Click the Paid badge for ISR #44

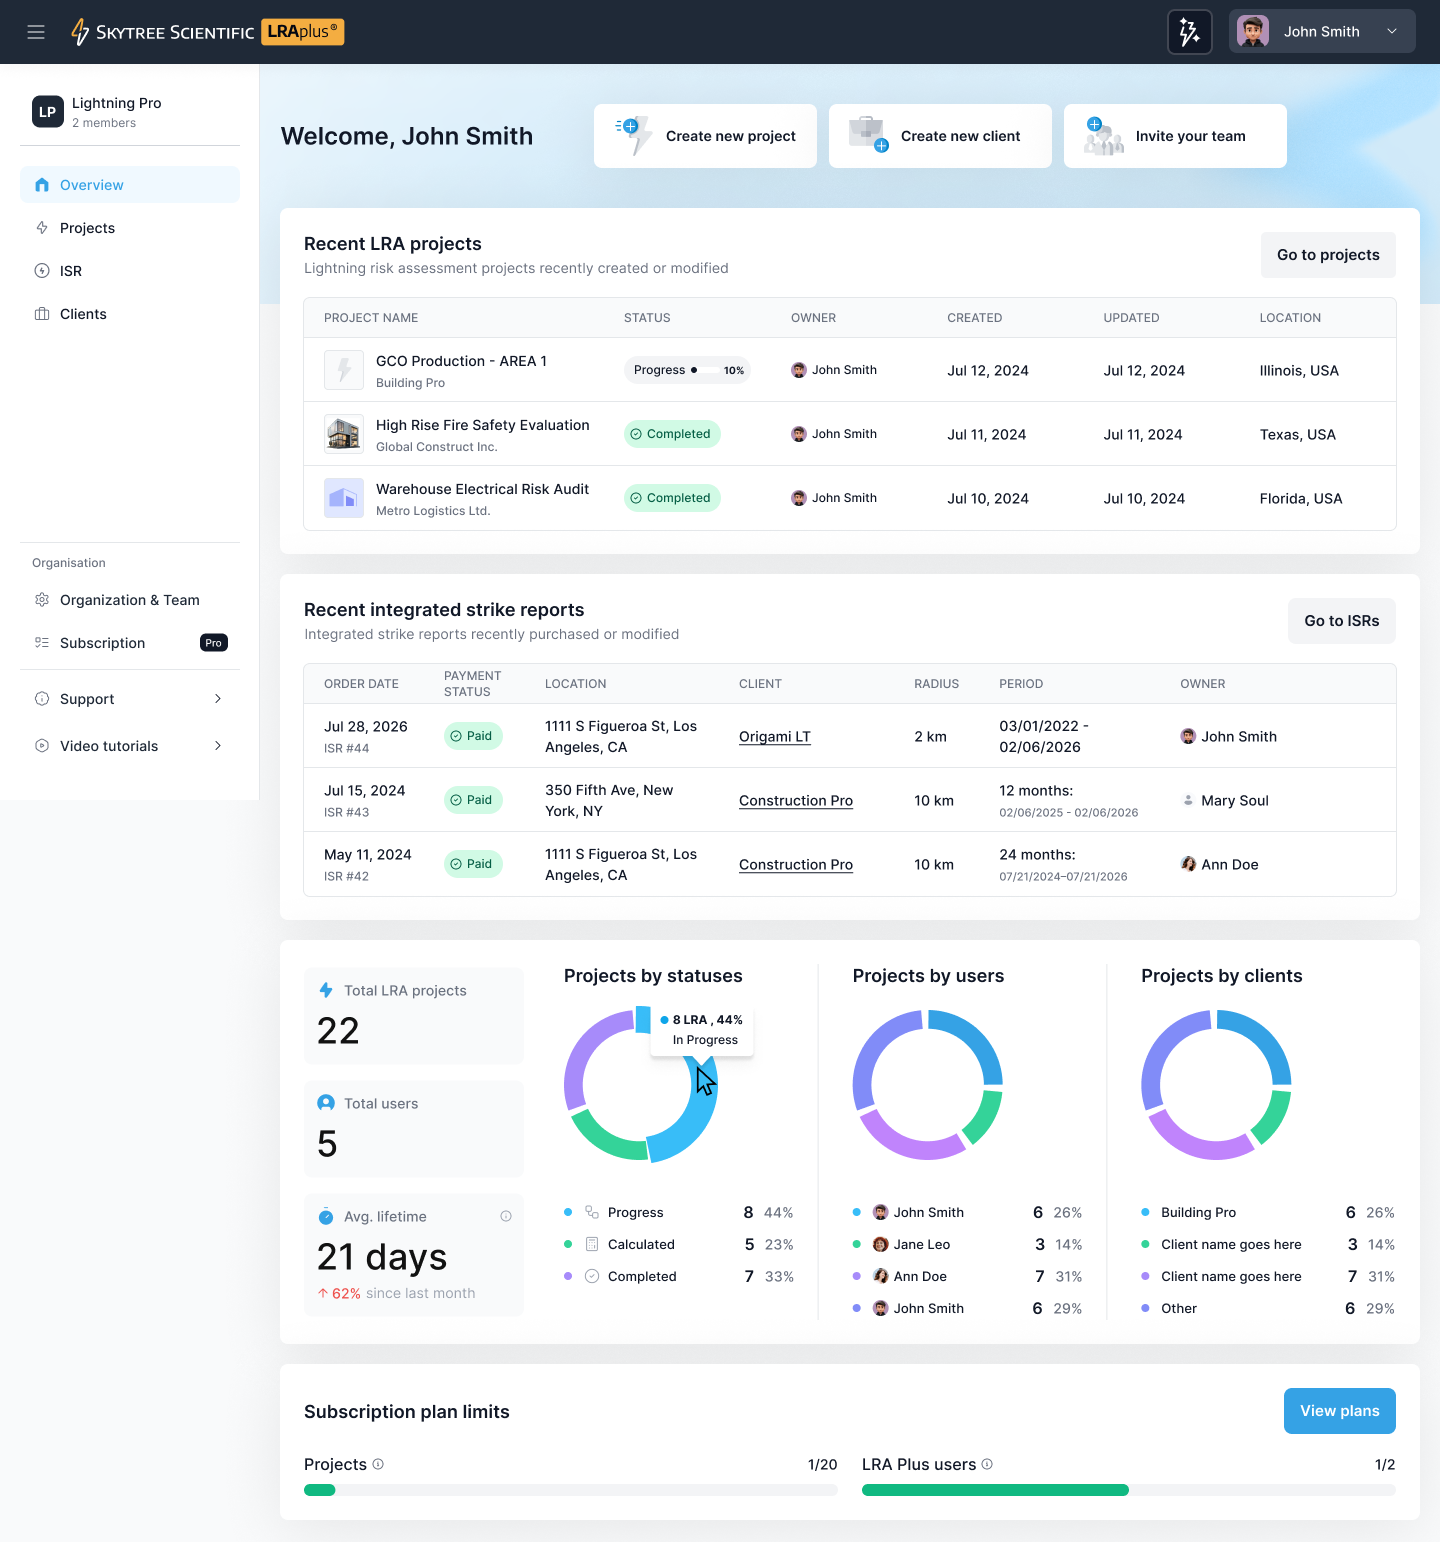tap(473, 736)
